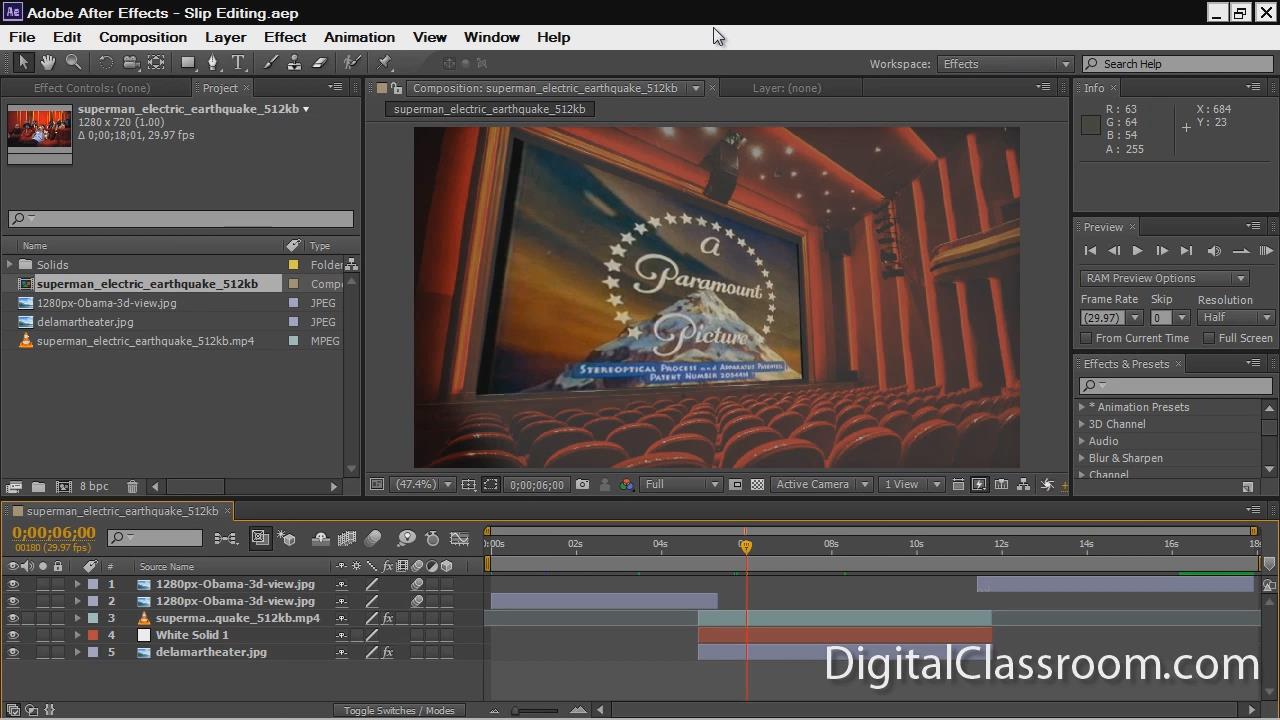Select the Roto Brush tool
The height and width of the screenshot is (720, 1280).
(x=352, y=62)
